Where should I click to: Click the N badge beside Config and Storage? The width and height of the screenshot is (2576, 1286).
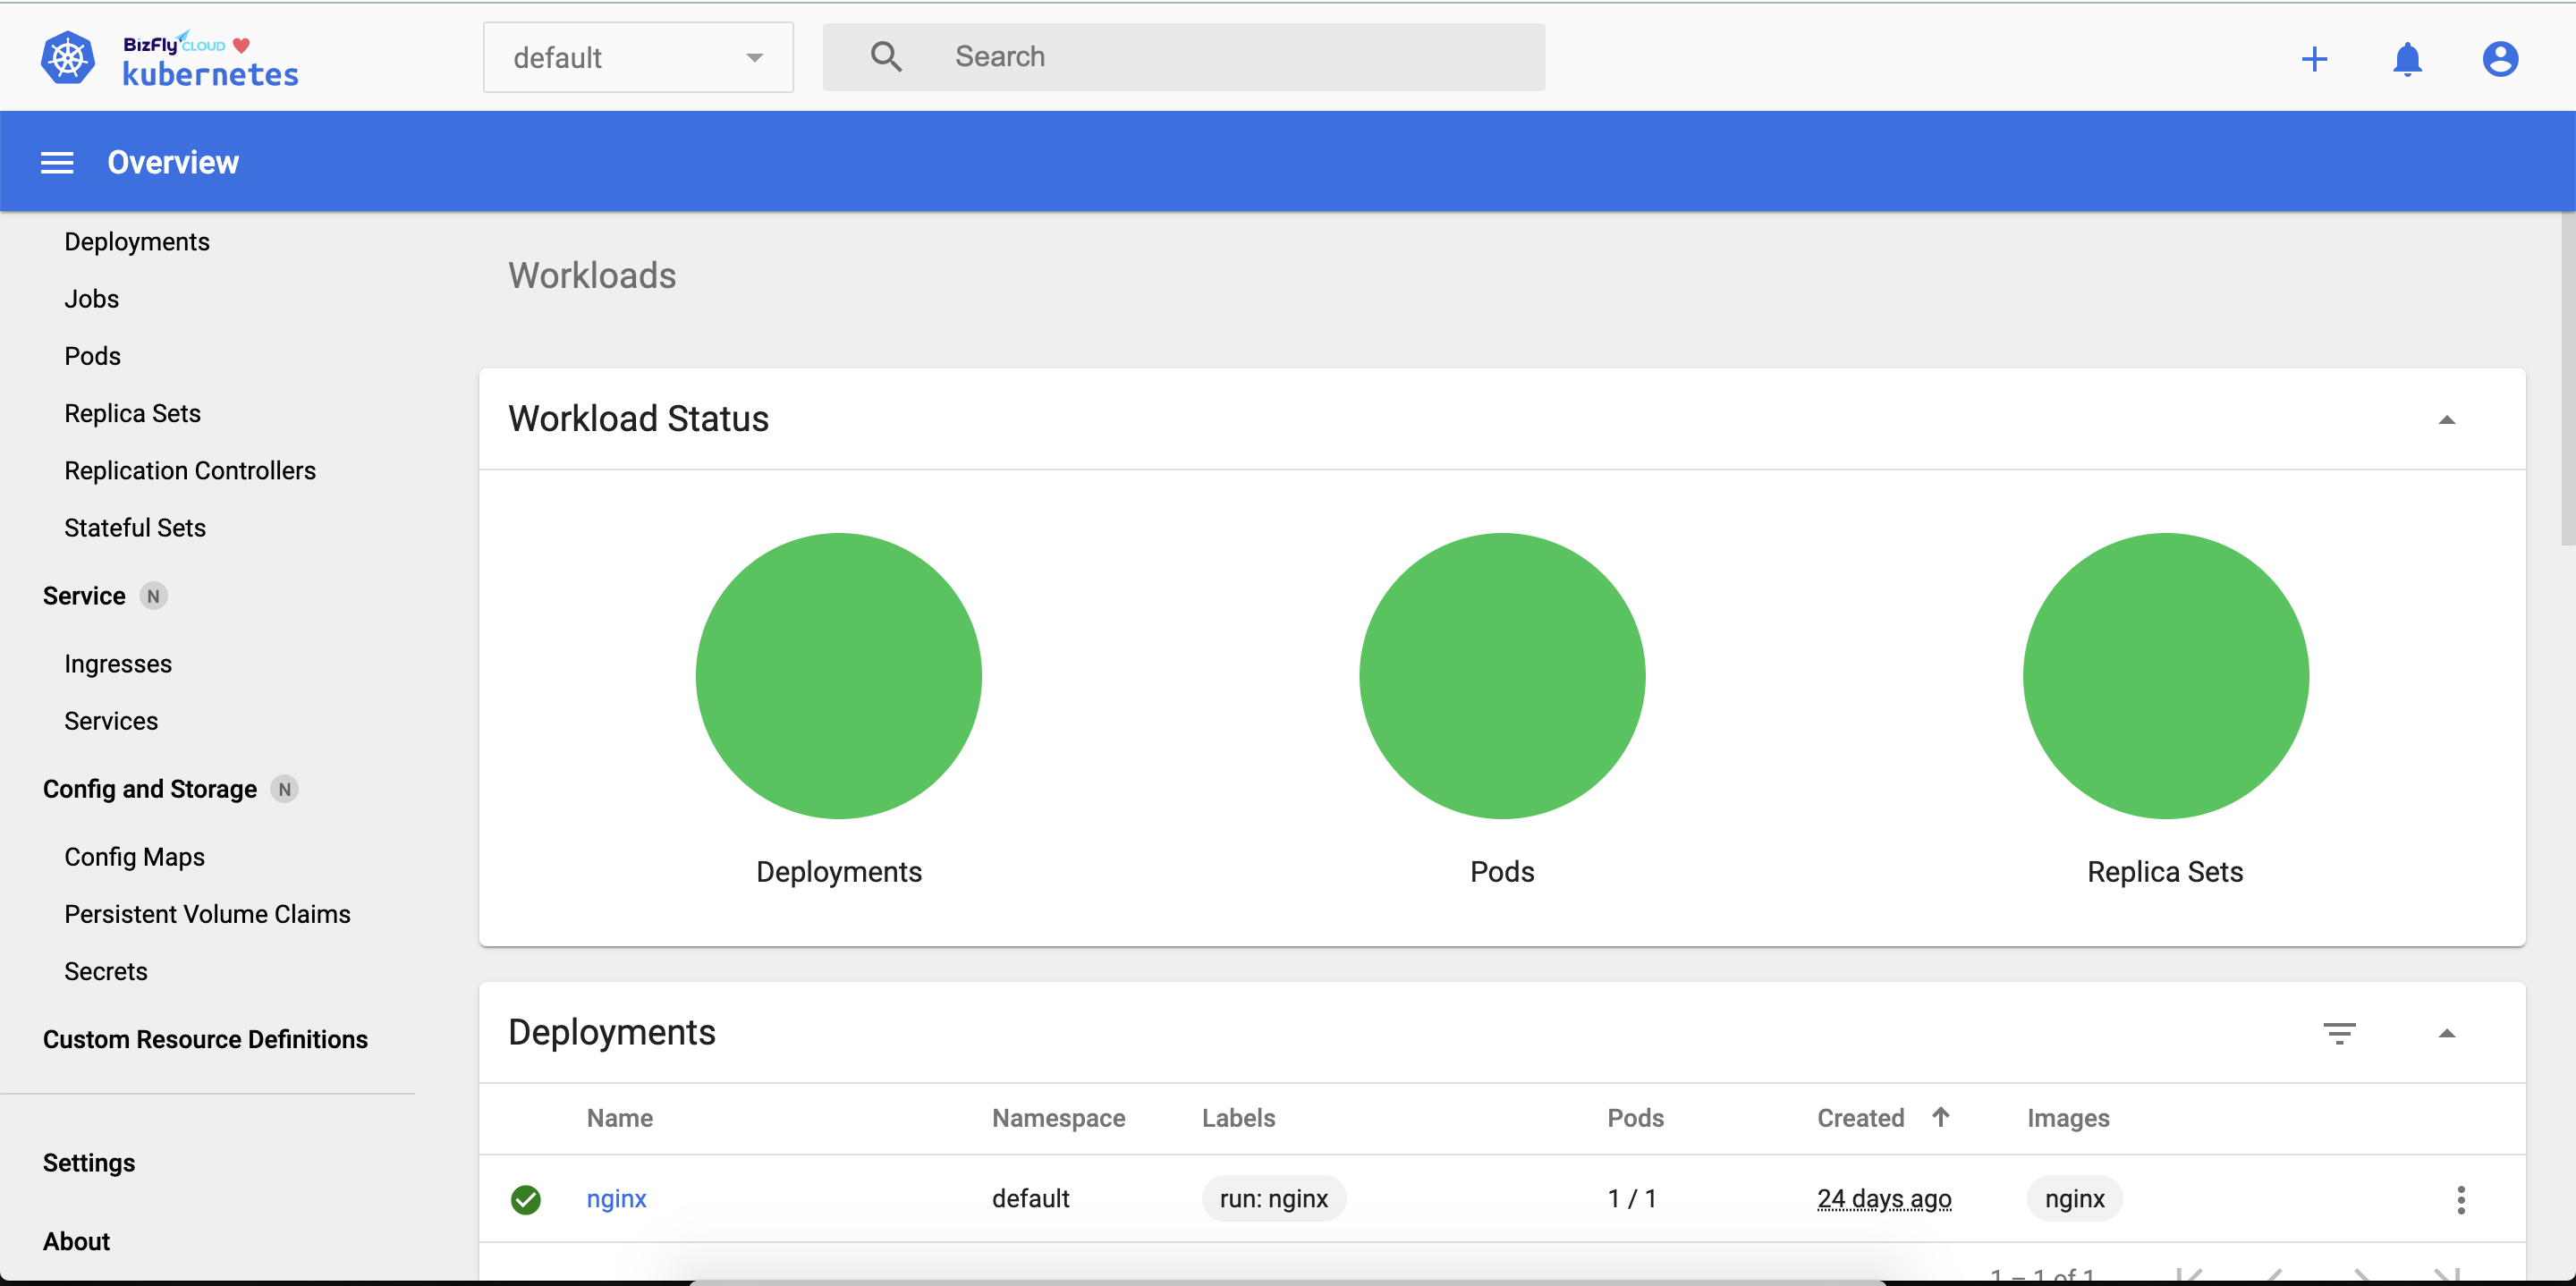point(285,789)
